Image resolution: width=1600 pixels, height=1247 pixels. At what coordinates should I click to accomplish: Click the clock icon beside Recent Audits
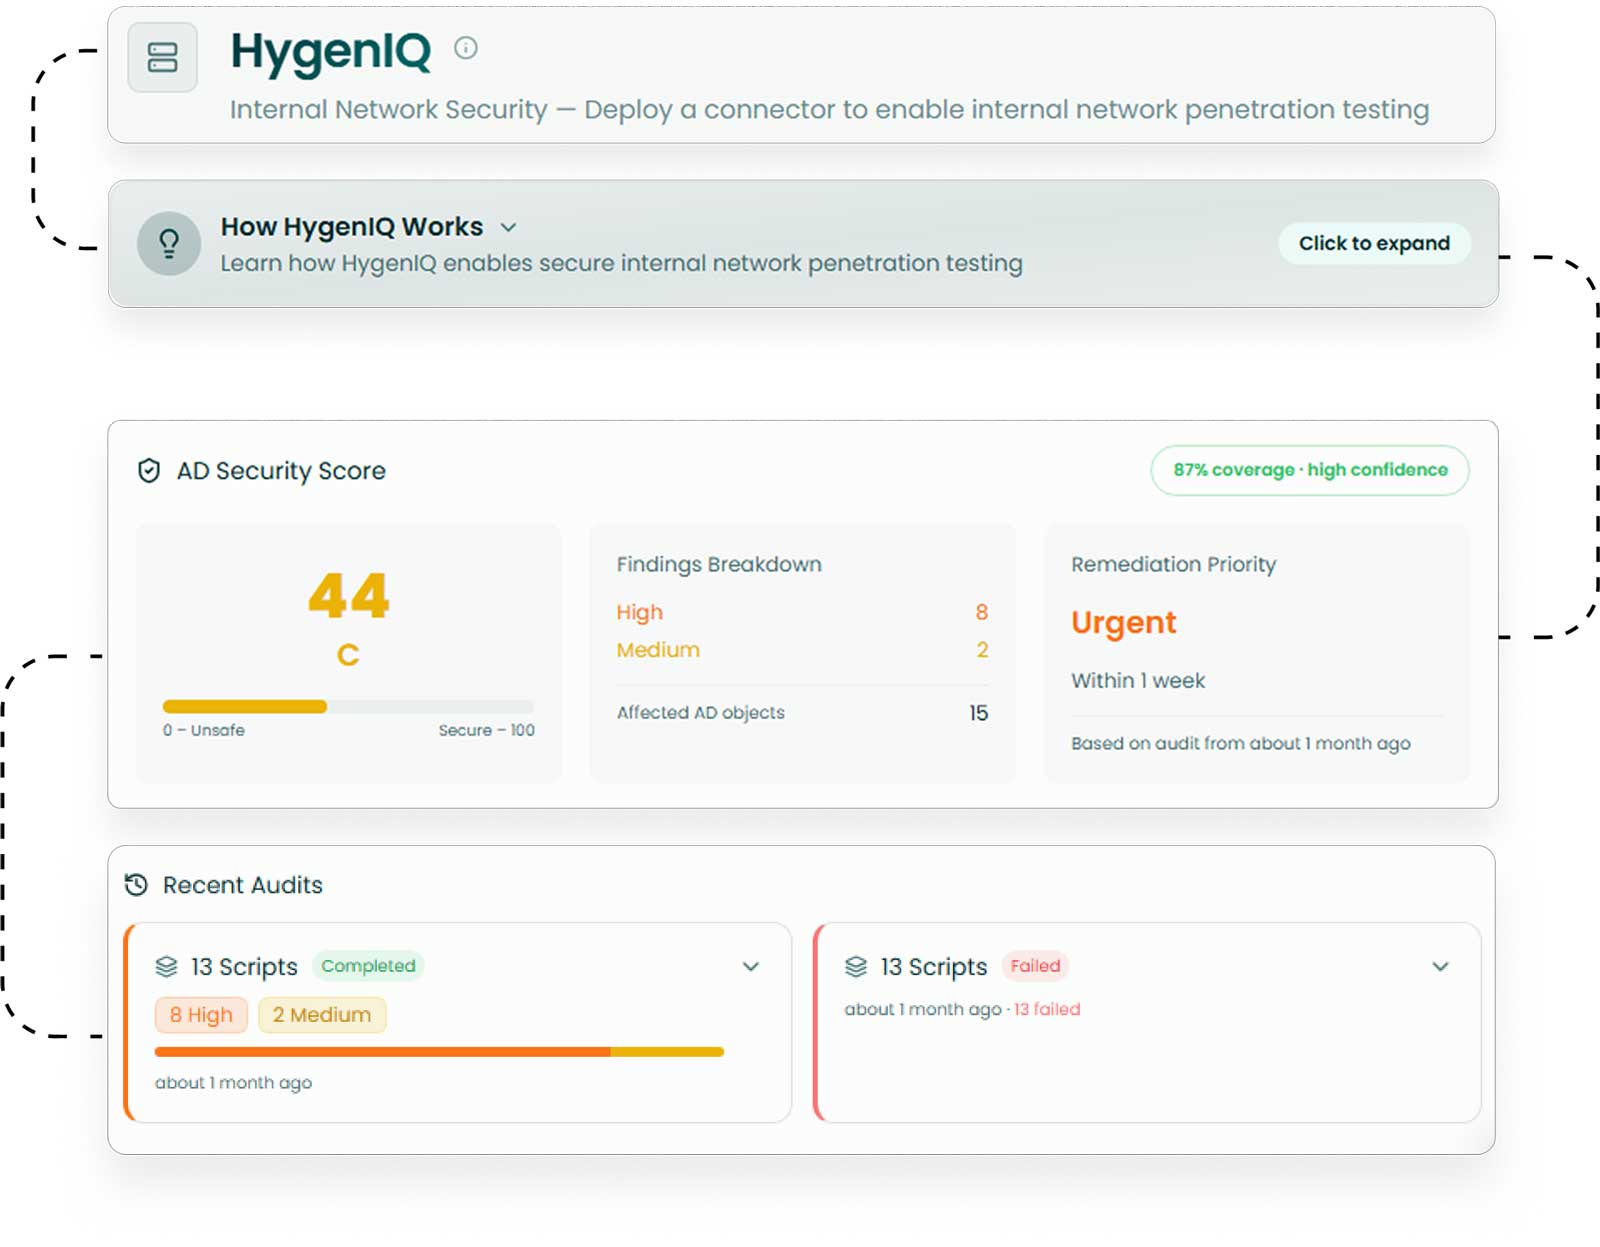coord(137,884)
